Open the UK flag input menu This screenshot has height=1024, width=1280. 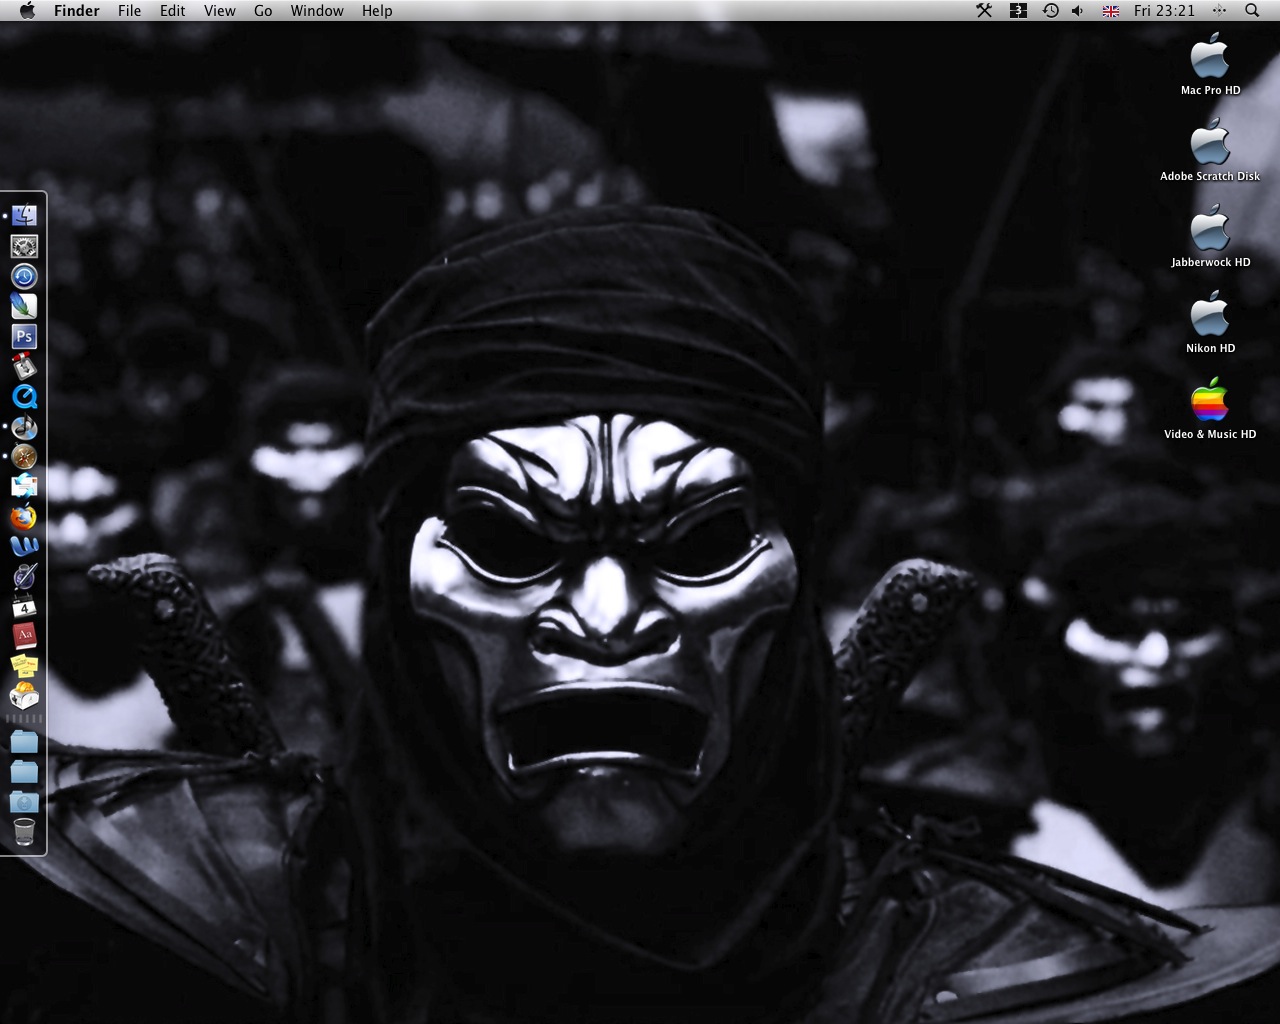(1110, 11)
